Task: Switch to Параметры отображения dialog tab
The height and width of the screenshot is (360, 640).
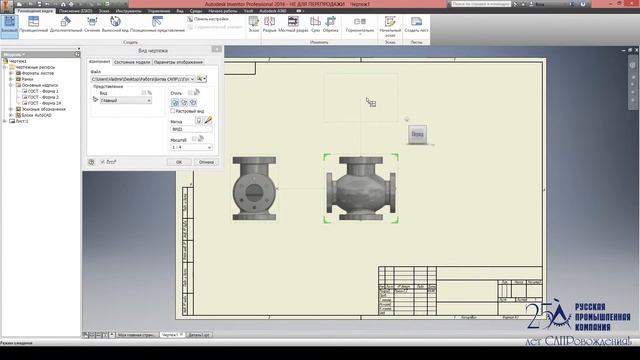Action: [x=178, y=62]
